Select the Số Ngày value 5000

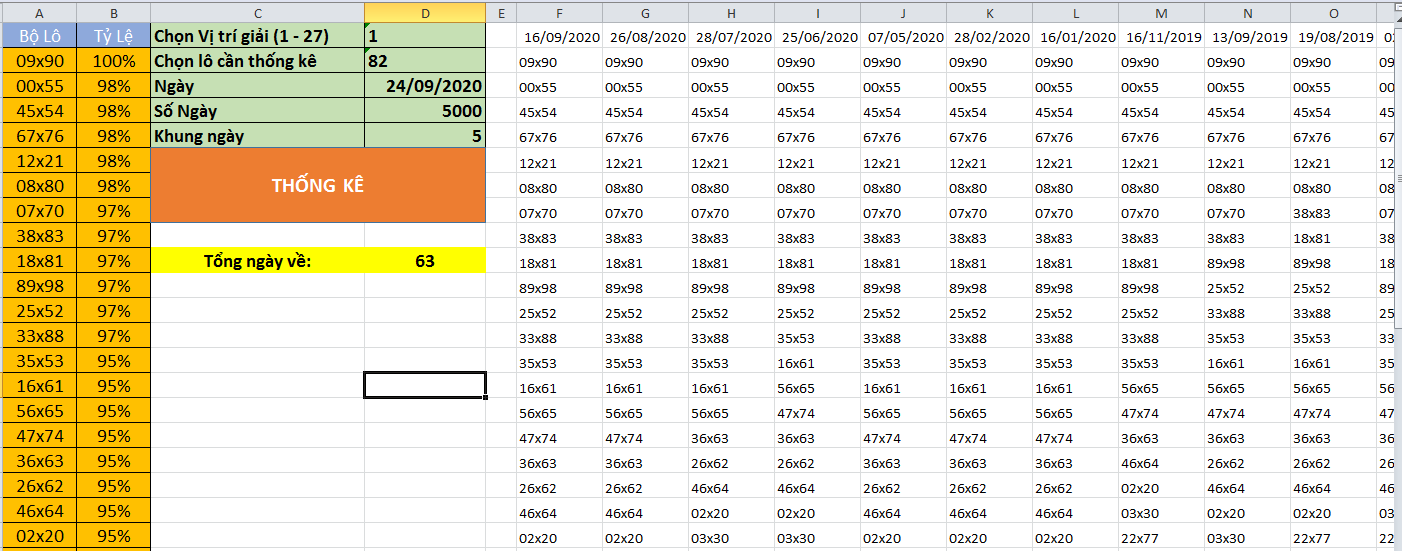click(424, 111)
